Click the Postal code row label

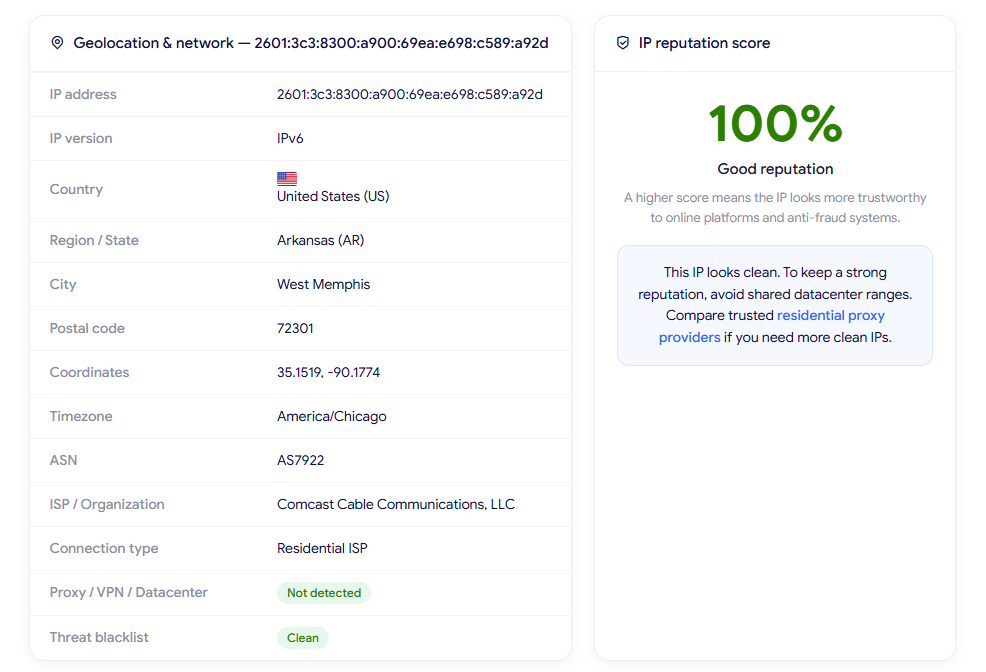(87, 328)
